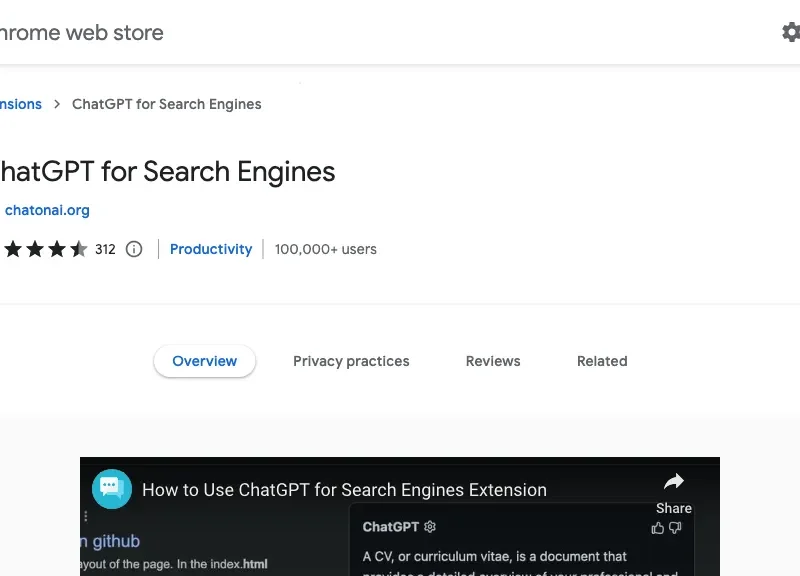Open the Reviews tab
The width and height of the screenshot is (800, 576).
[x=492, y=361]
